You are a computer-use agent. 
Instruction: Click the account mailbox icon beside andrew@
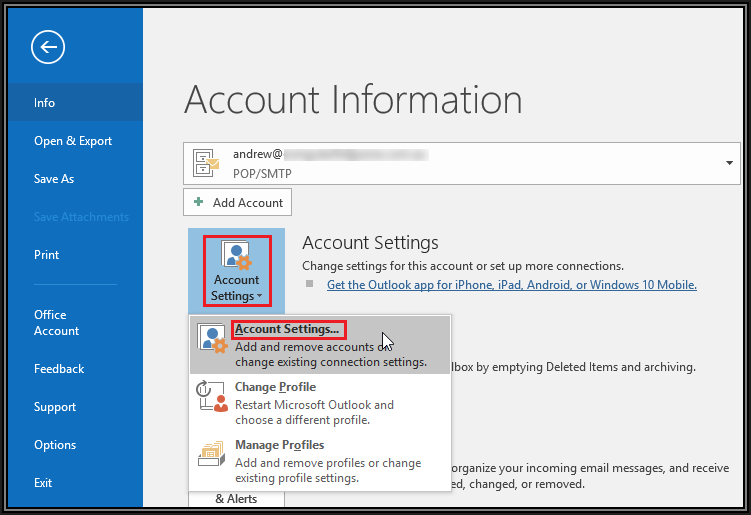click(205, 163)
